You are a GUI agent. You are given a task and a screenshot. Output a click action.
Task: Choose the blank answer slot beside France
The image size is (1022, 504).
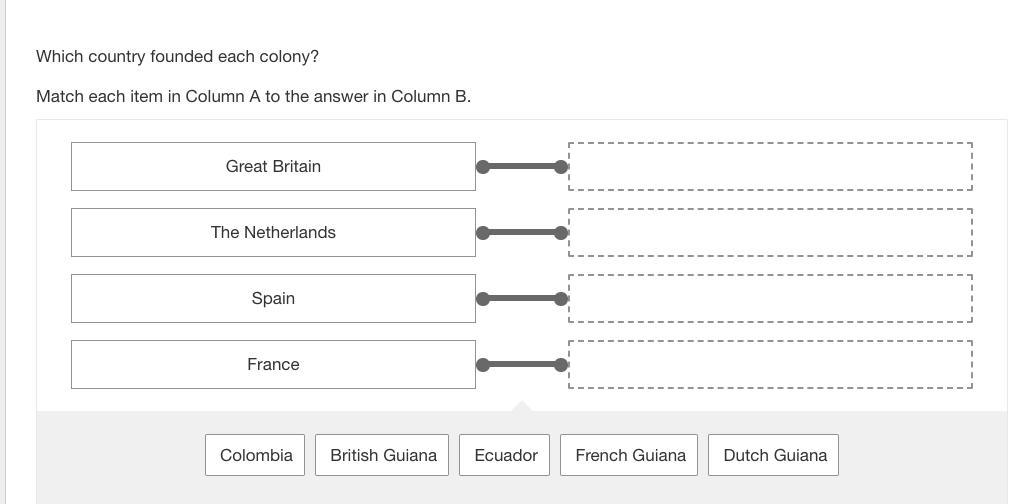pyautogui.click(x=770, y=364)
